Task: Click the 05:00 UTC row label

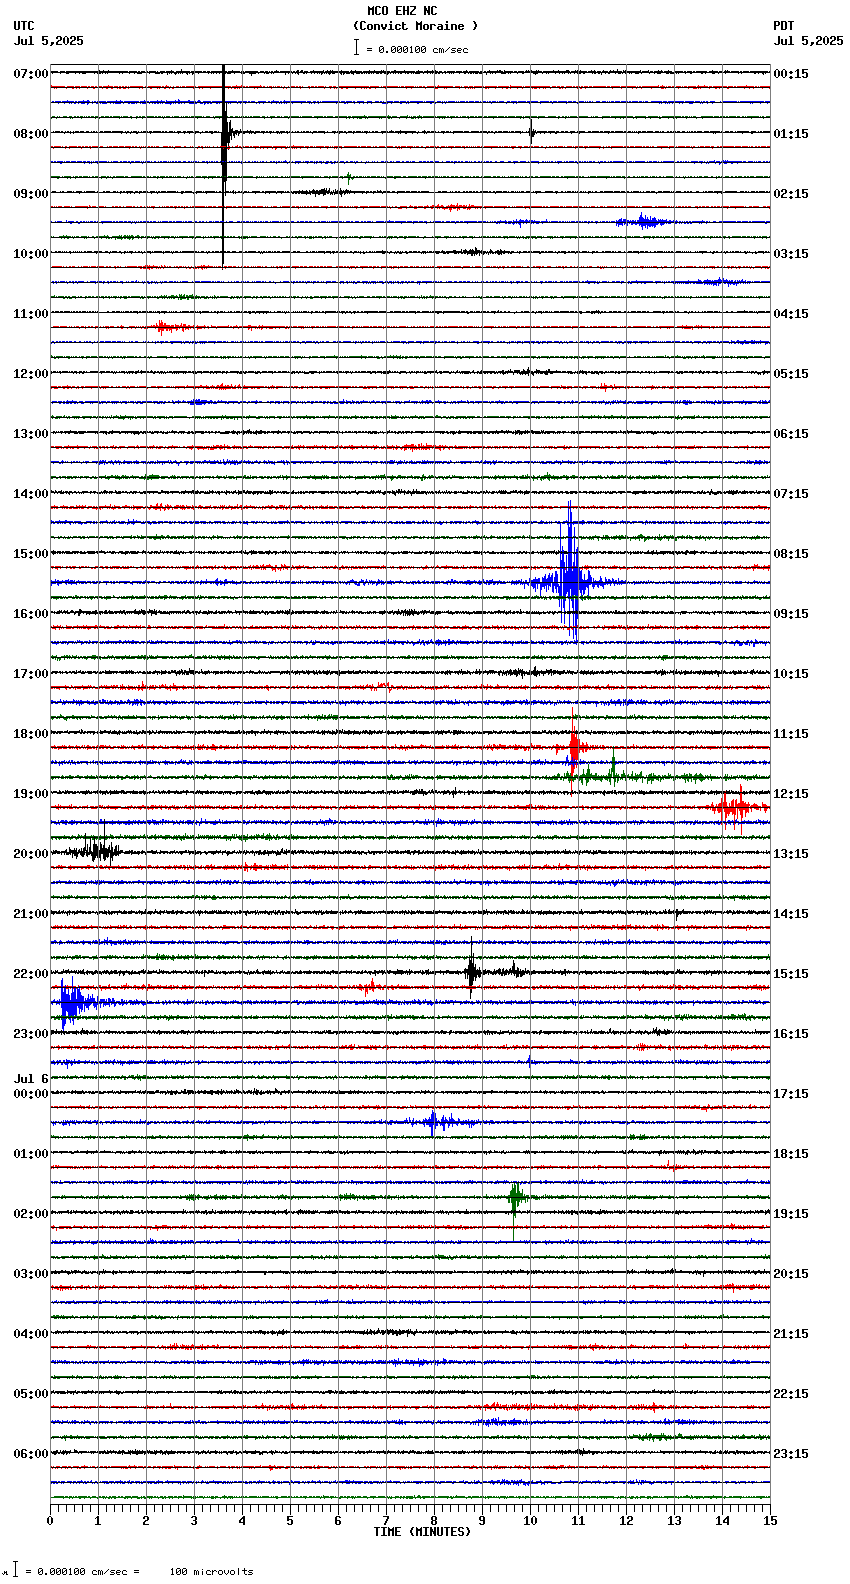Action: pos(31,1394)
